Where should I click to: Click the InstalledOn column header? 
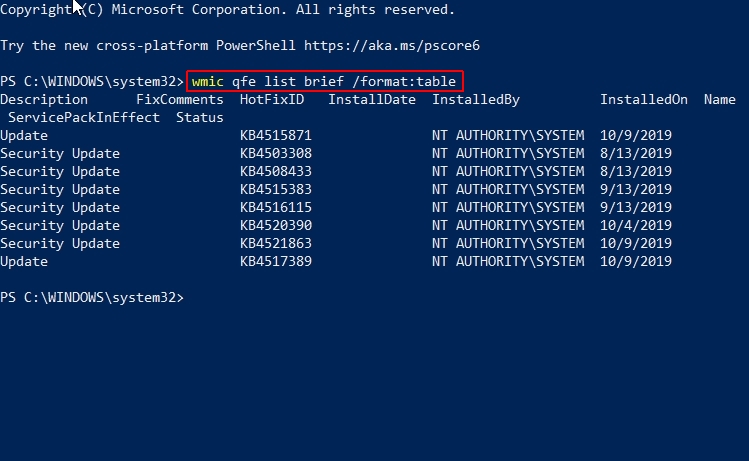pos(643,100)
